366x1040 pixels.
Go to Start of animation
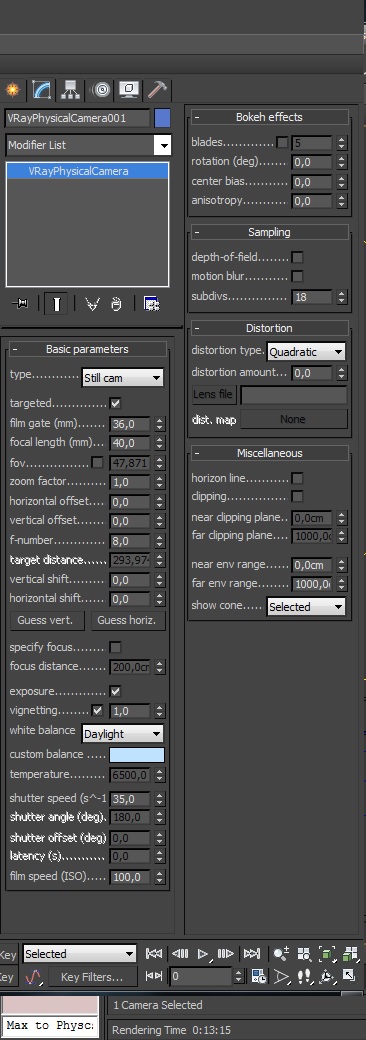[x=154, y=954]
